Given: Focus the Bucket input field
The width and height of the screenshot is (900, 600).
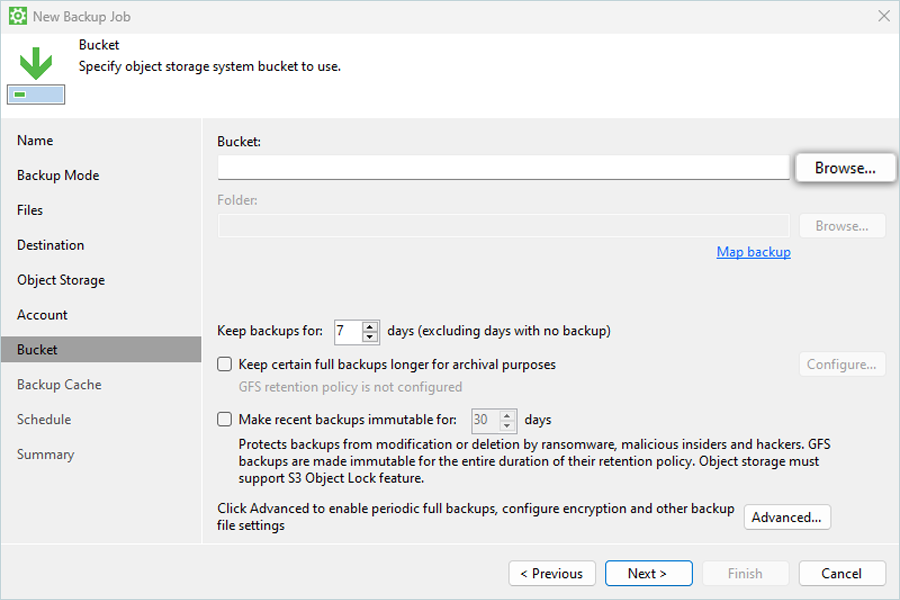Looking at the screenshot, I should (503, 168).
